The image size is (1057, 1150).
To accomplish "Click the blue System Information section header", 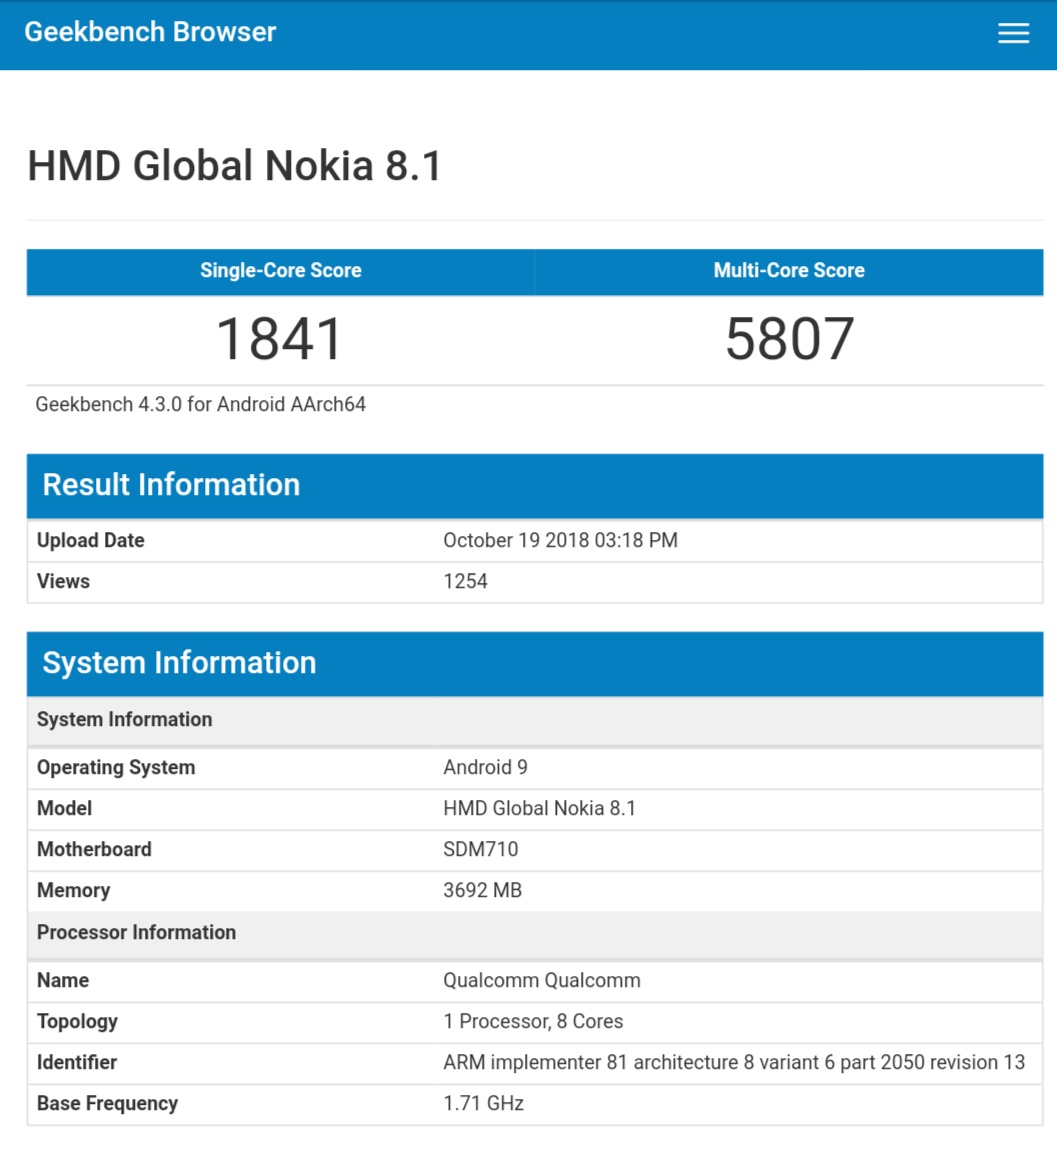I will [535, 664].
